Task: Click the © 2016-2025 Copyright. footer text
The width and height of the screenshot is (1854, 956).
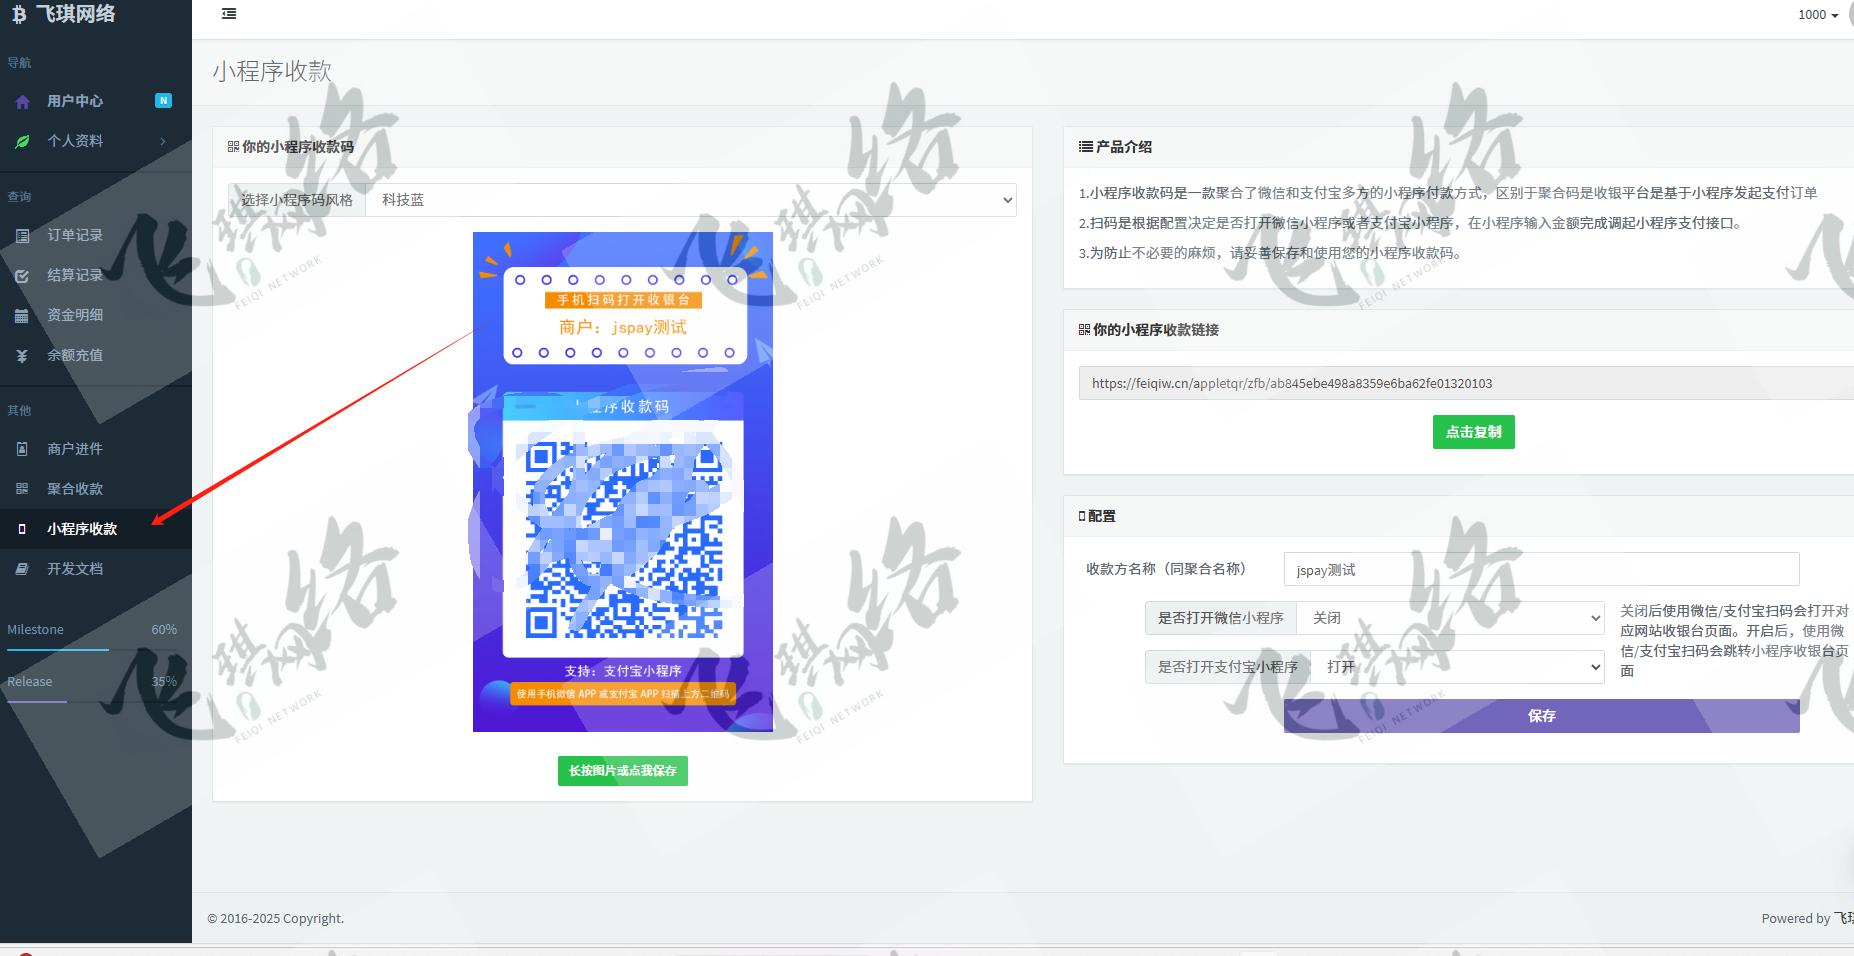Action: tap(276, 918)
